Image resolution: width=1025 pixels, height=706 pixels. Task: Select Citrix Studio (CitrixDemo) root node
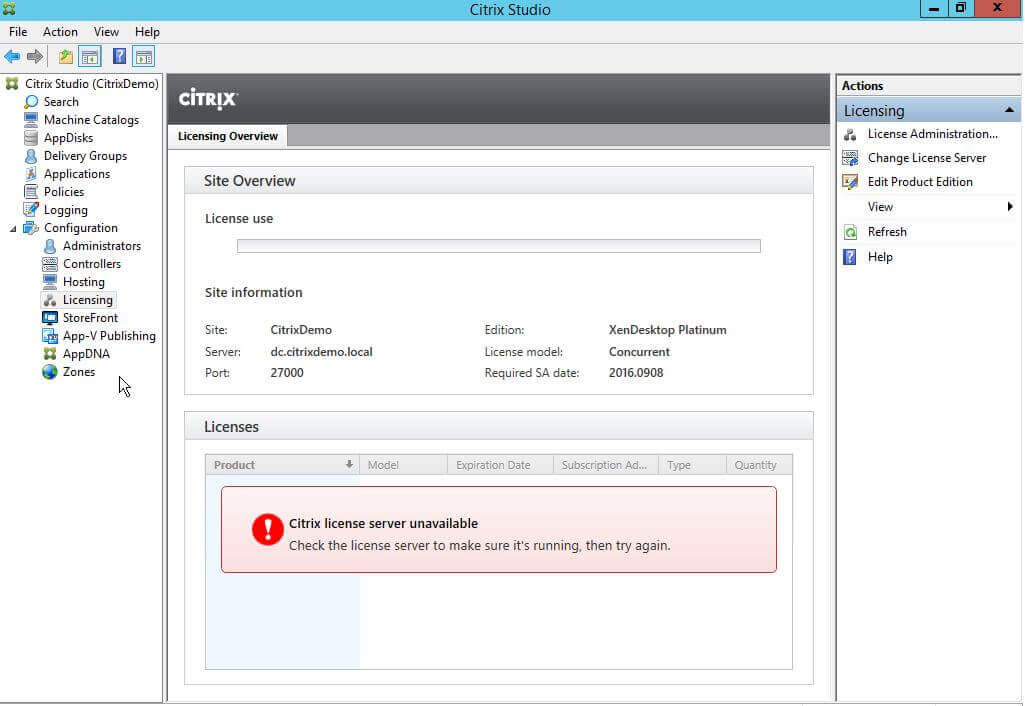pos(92,84)
